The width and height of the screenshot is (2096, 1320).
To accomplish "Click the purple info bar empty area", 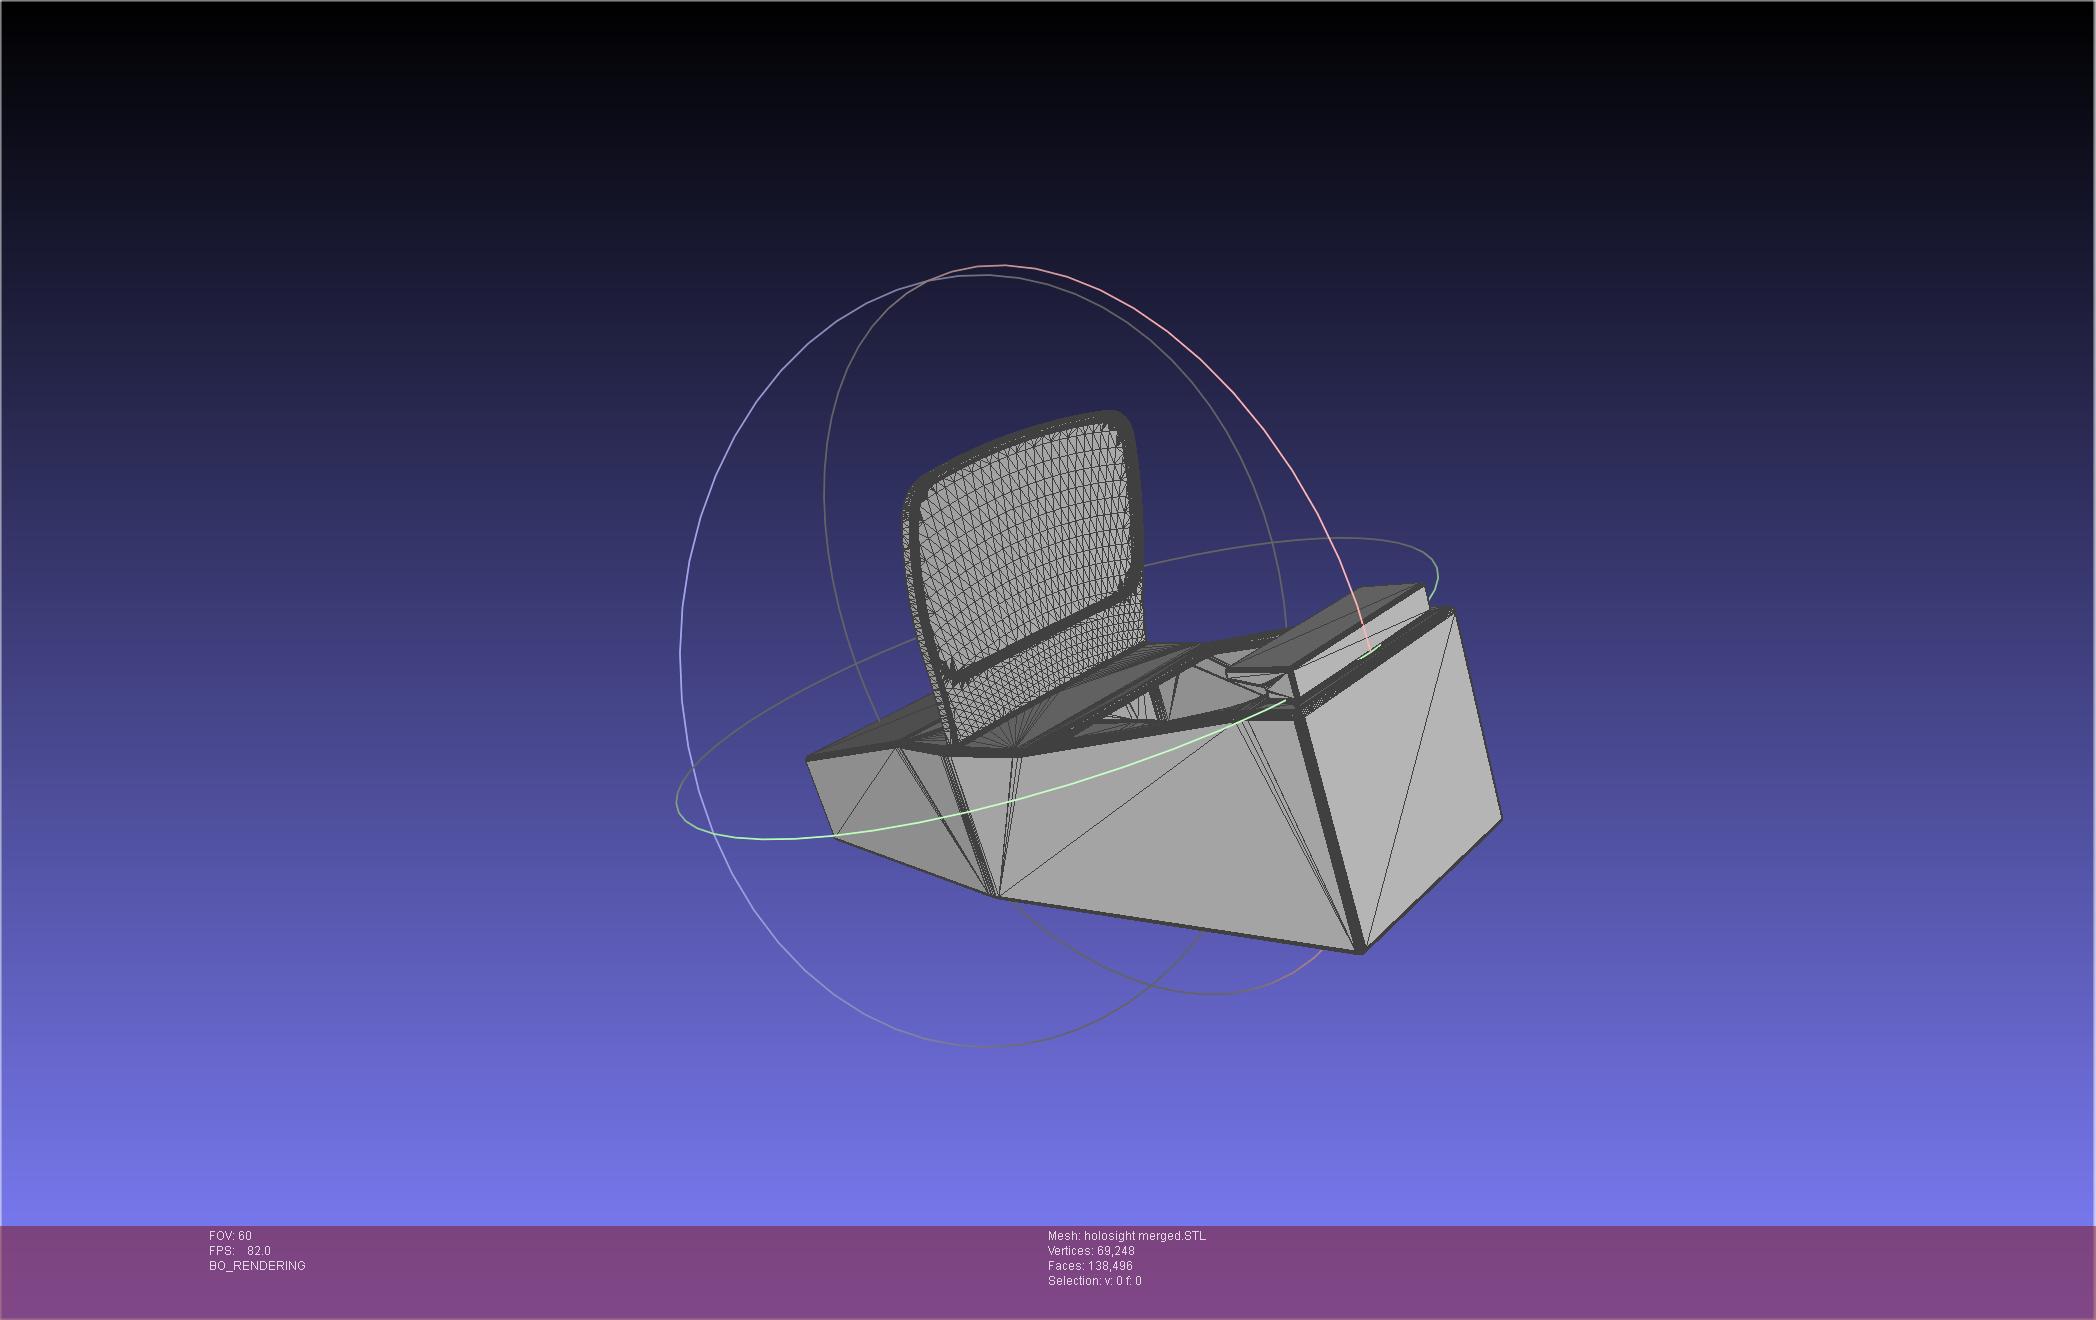I will 1600,1270.
